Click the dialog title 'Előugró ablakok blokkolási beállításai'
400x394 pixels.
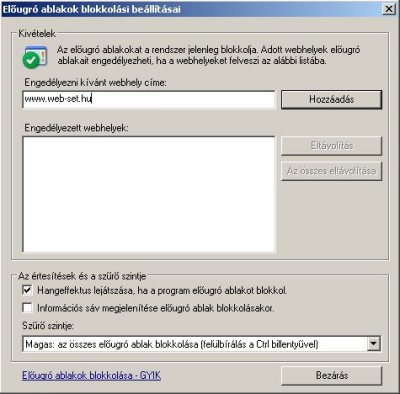click(92, 9)
